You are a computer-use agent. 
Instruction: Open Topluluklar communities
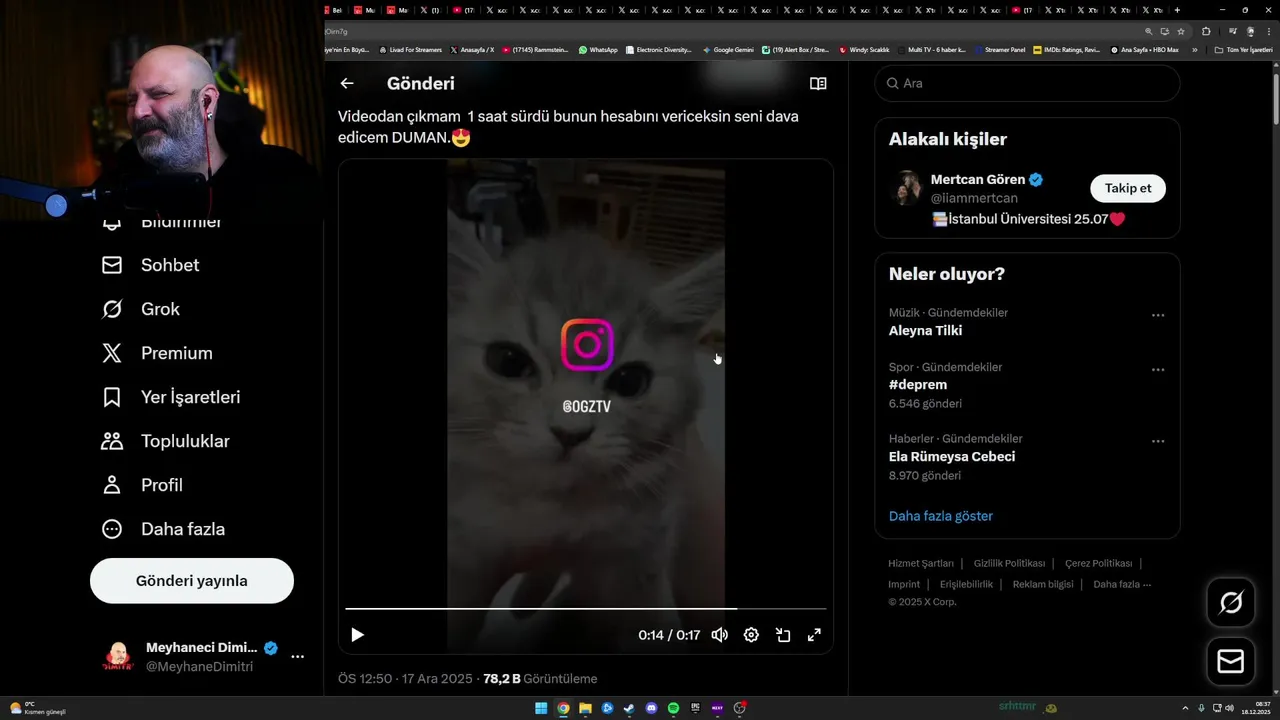tap(165, 441)
